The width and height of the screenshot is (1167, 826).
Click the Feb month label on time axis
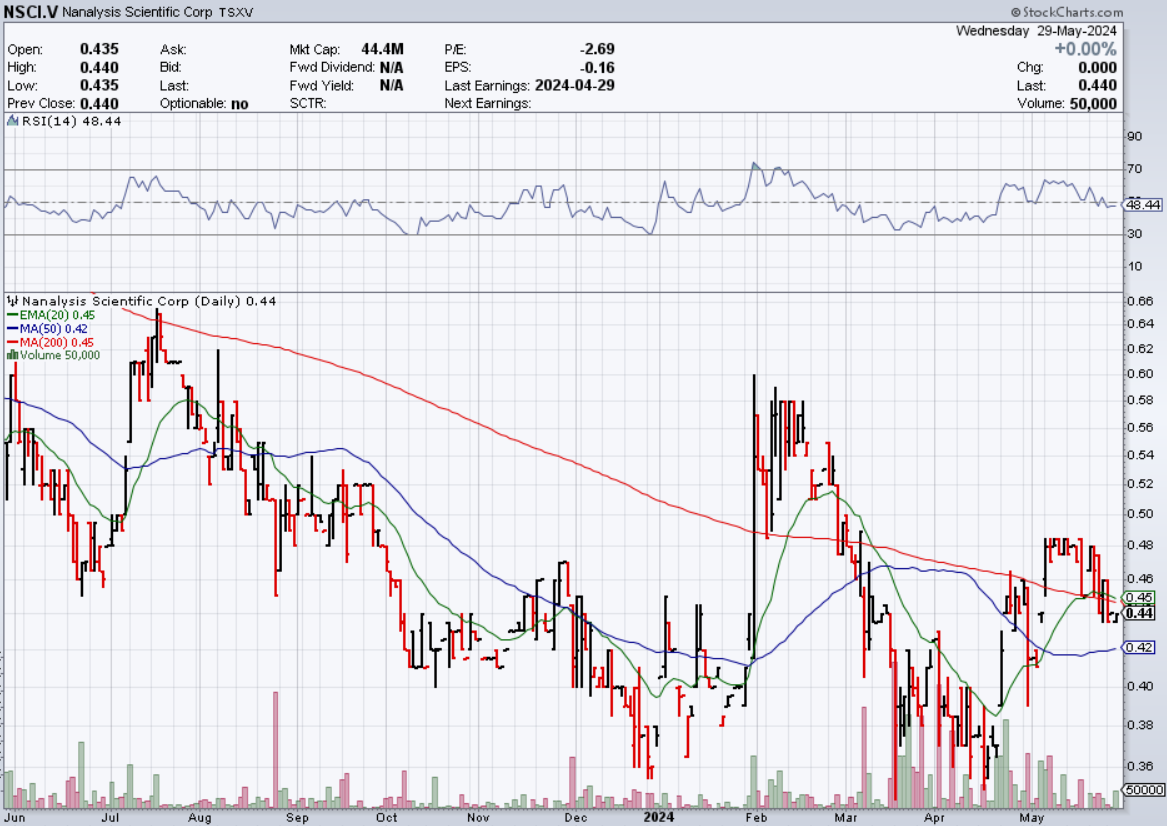755,817
